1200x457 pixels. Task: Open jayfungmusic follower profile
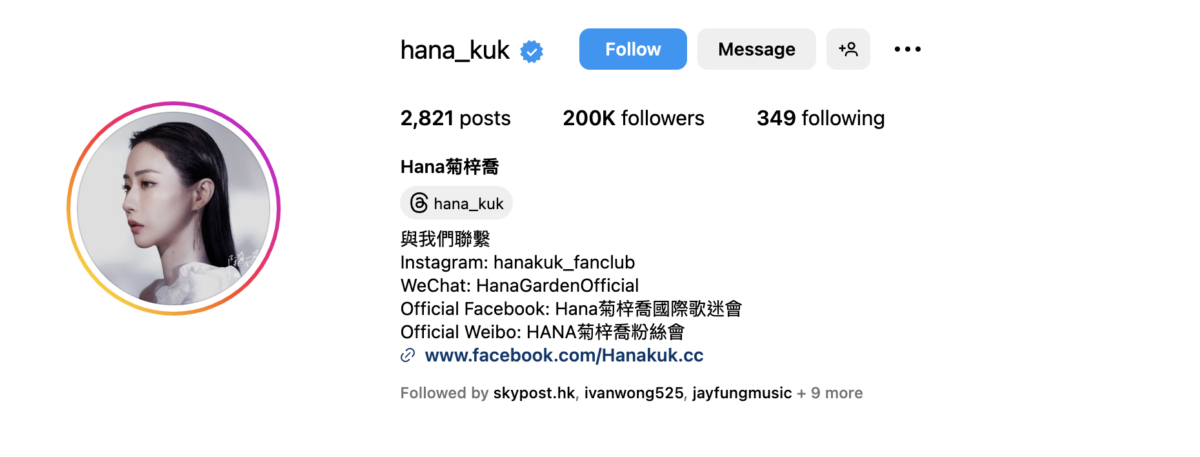click(743, 393)
